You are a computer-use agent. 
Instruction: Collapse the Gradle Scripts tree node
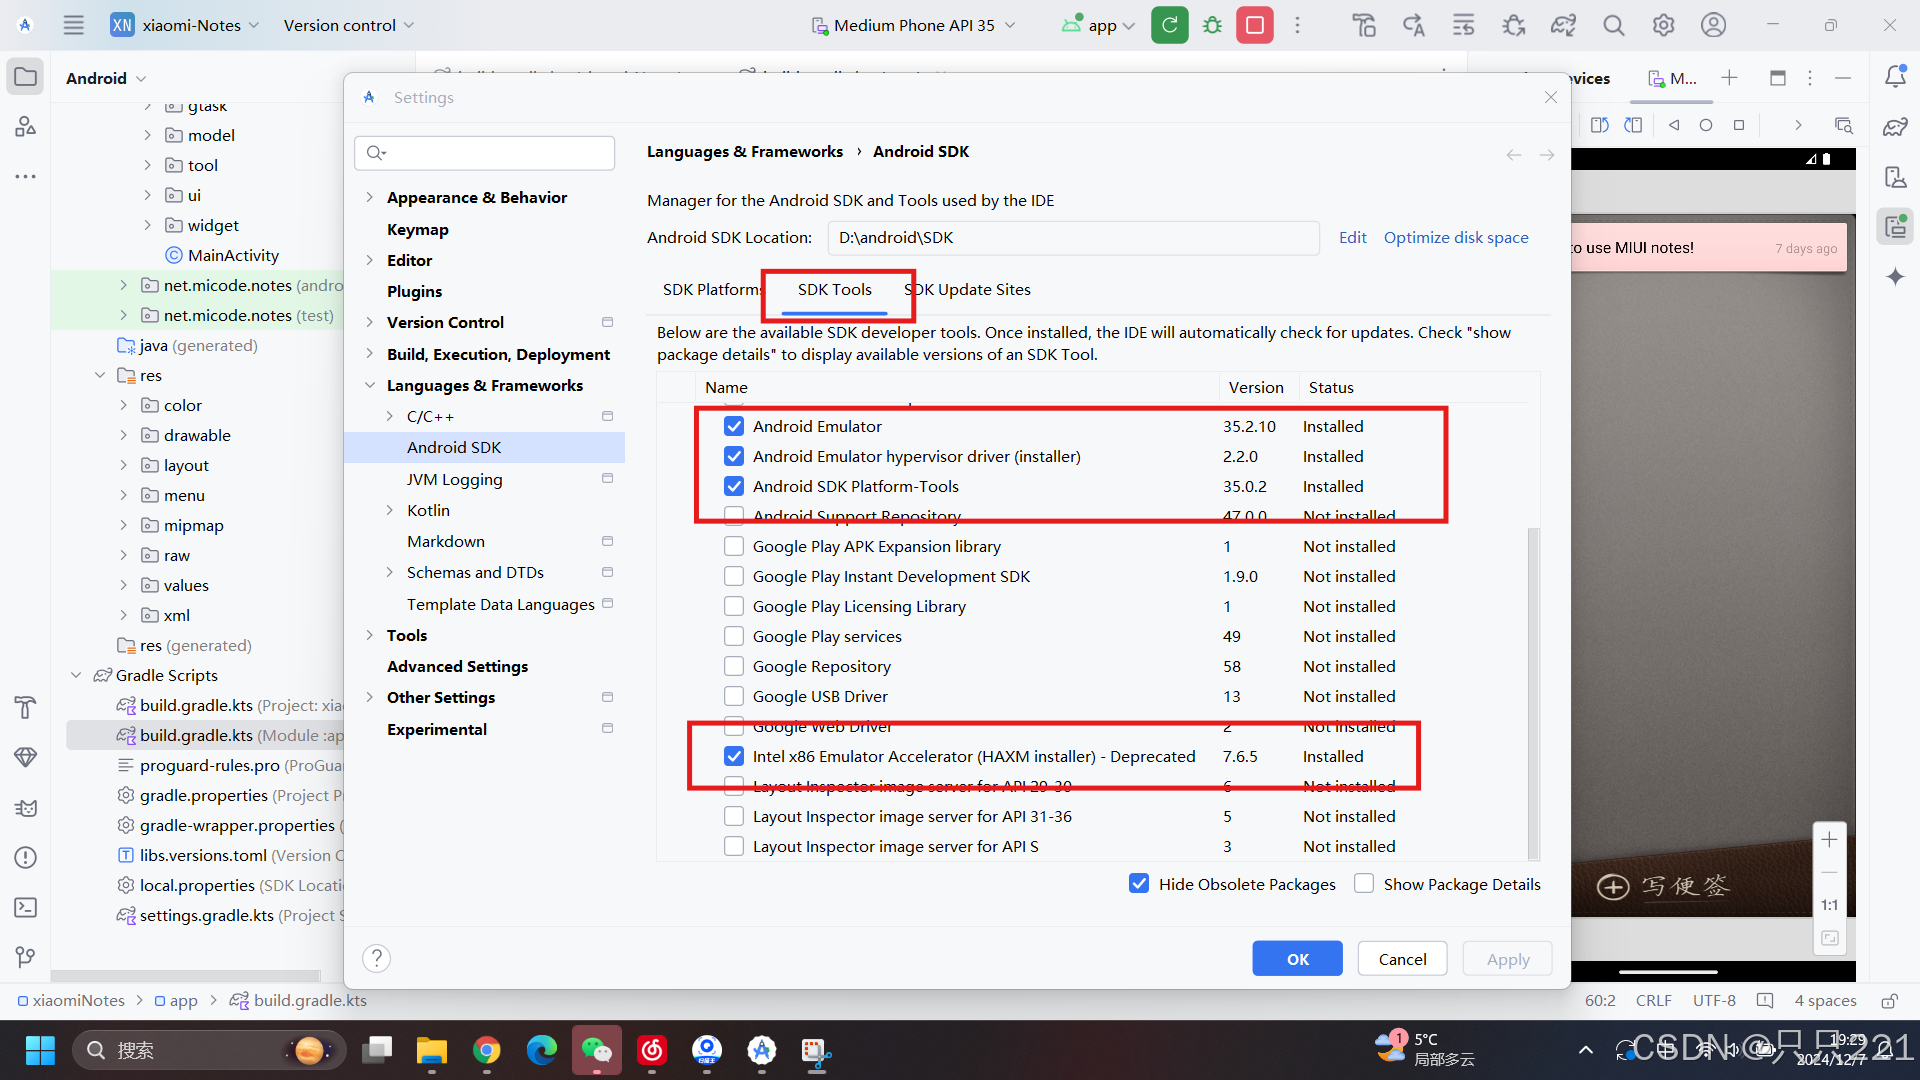tap(76, 675)
